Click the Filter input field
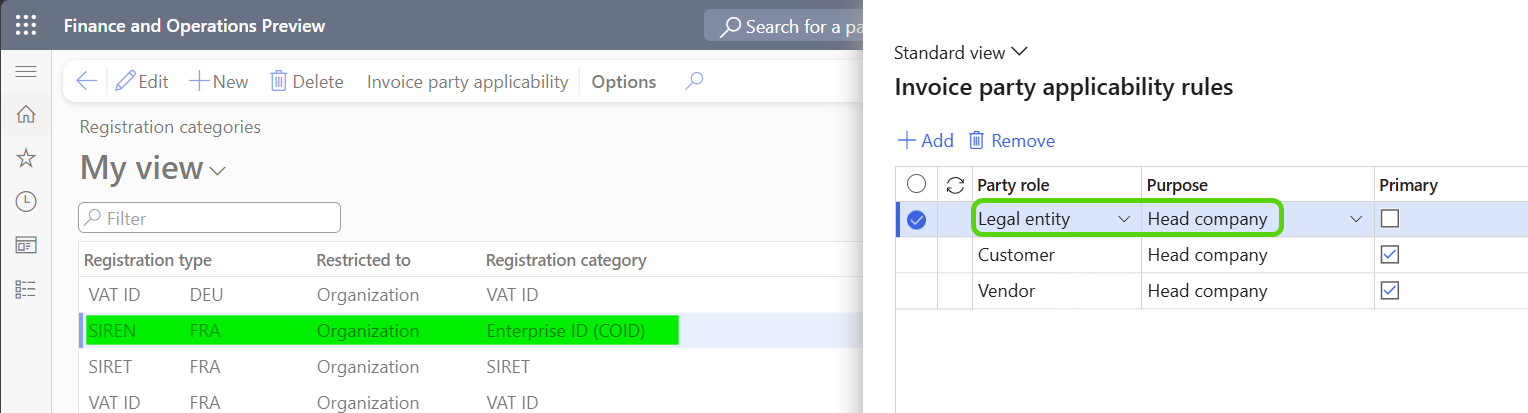This screenshot has height=413, width=1528. [209, 218]
